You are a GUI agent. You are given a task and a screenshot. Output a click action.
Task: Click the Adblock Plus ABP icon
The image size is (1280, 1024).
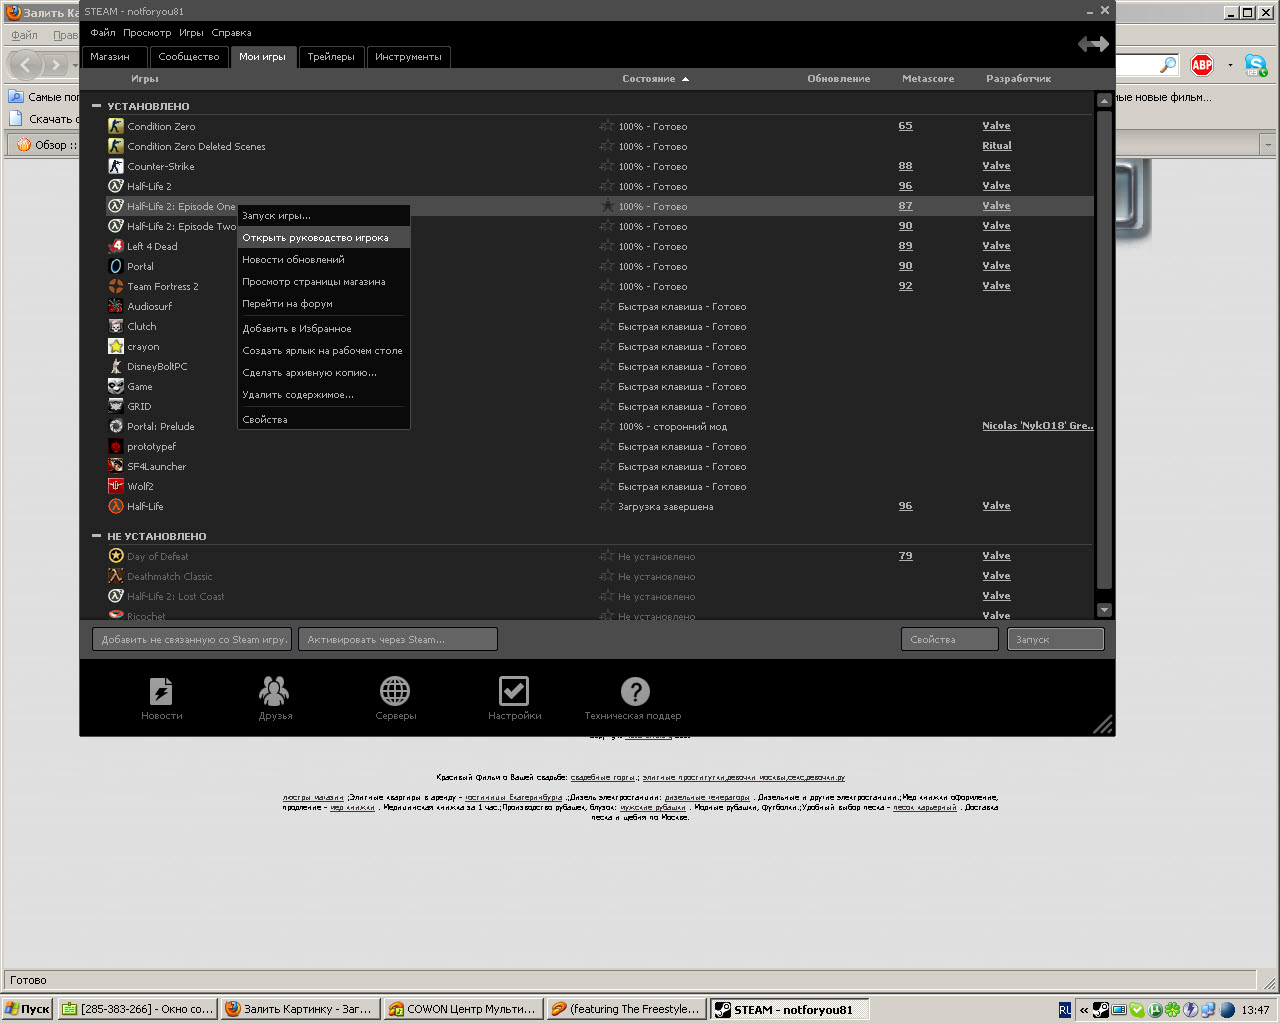point(1202,65)
